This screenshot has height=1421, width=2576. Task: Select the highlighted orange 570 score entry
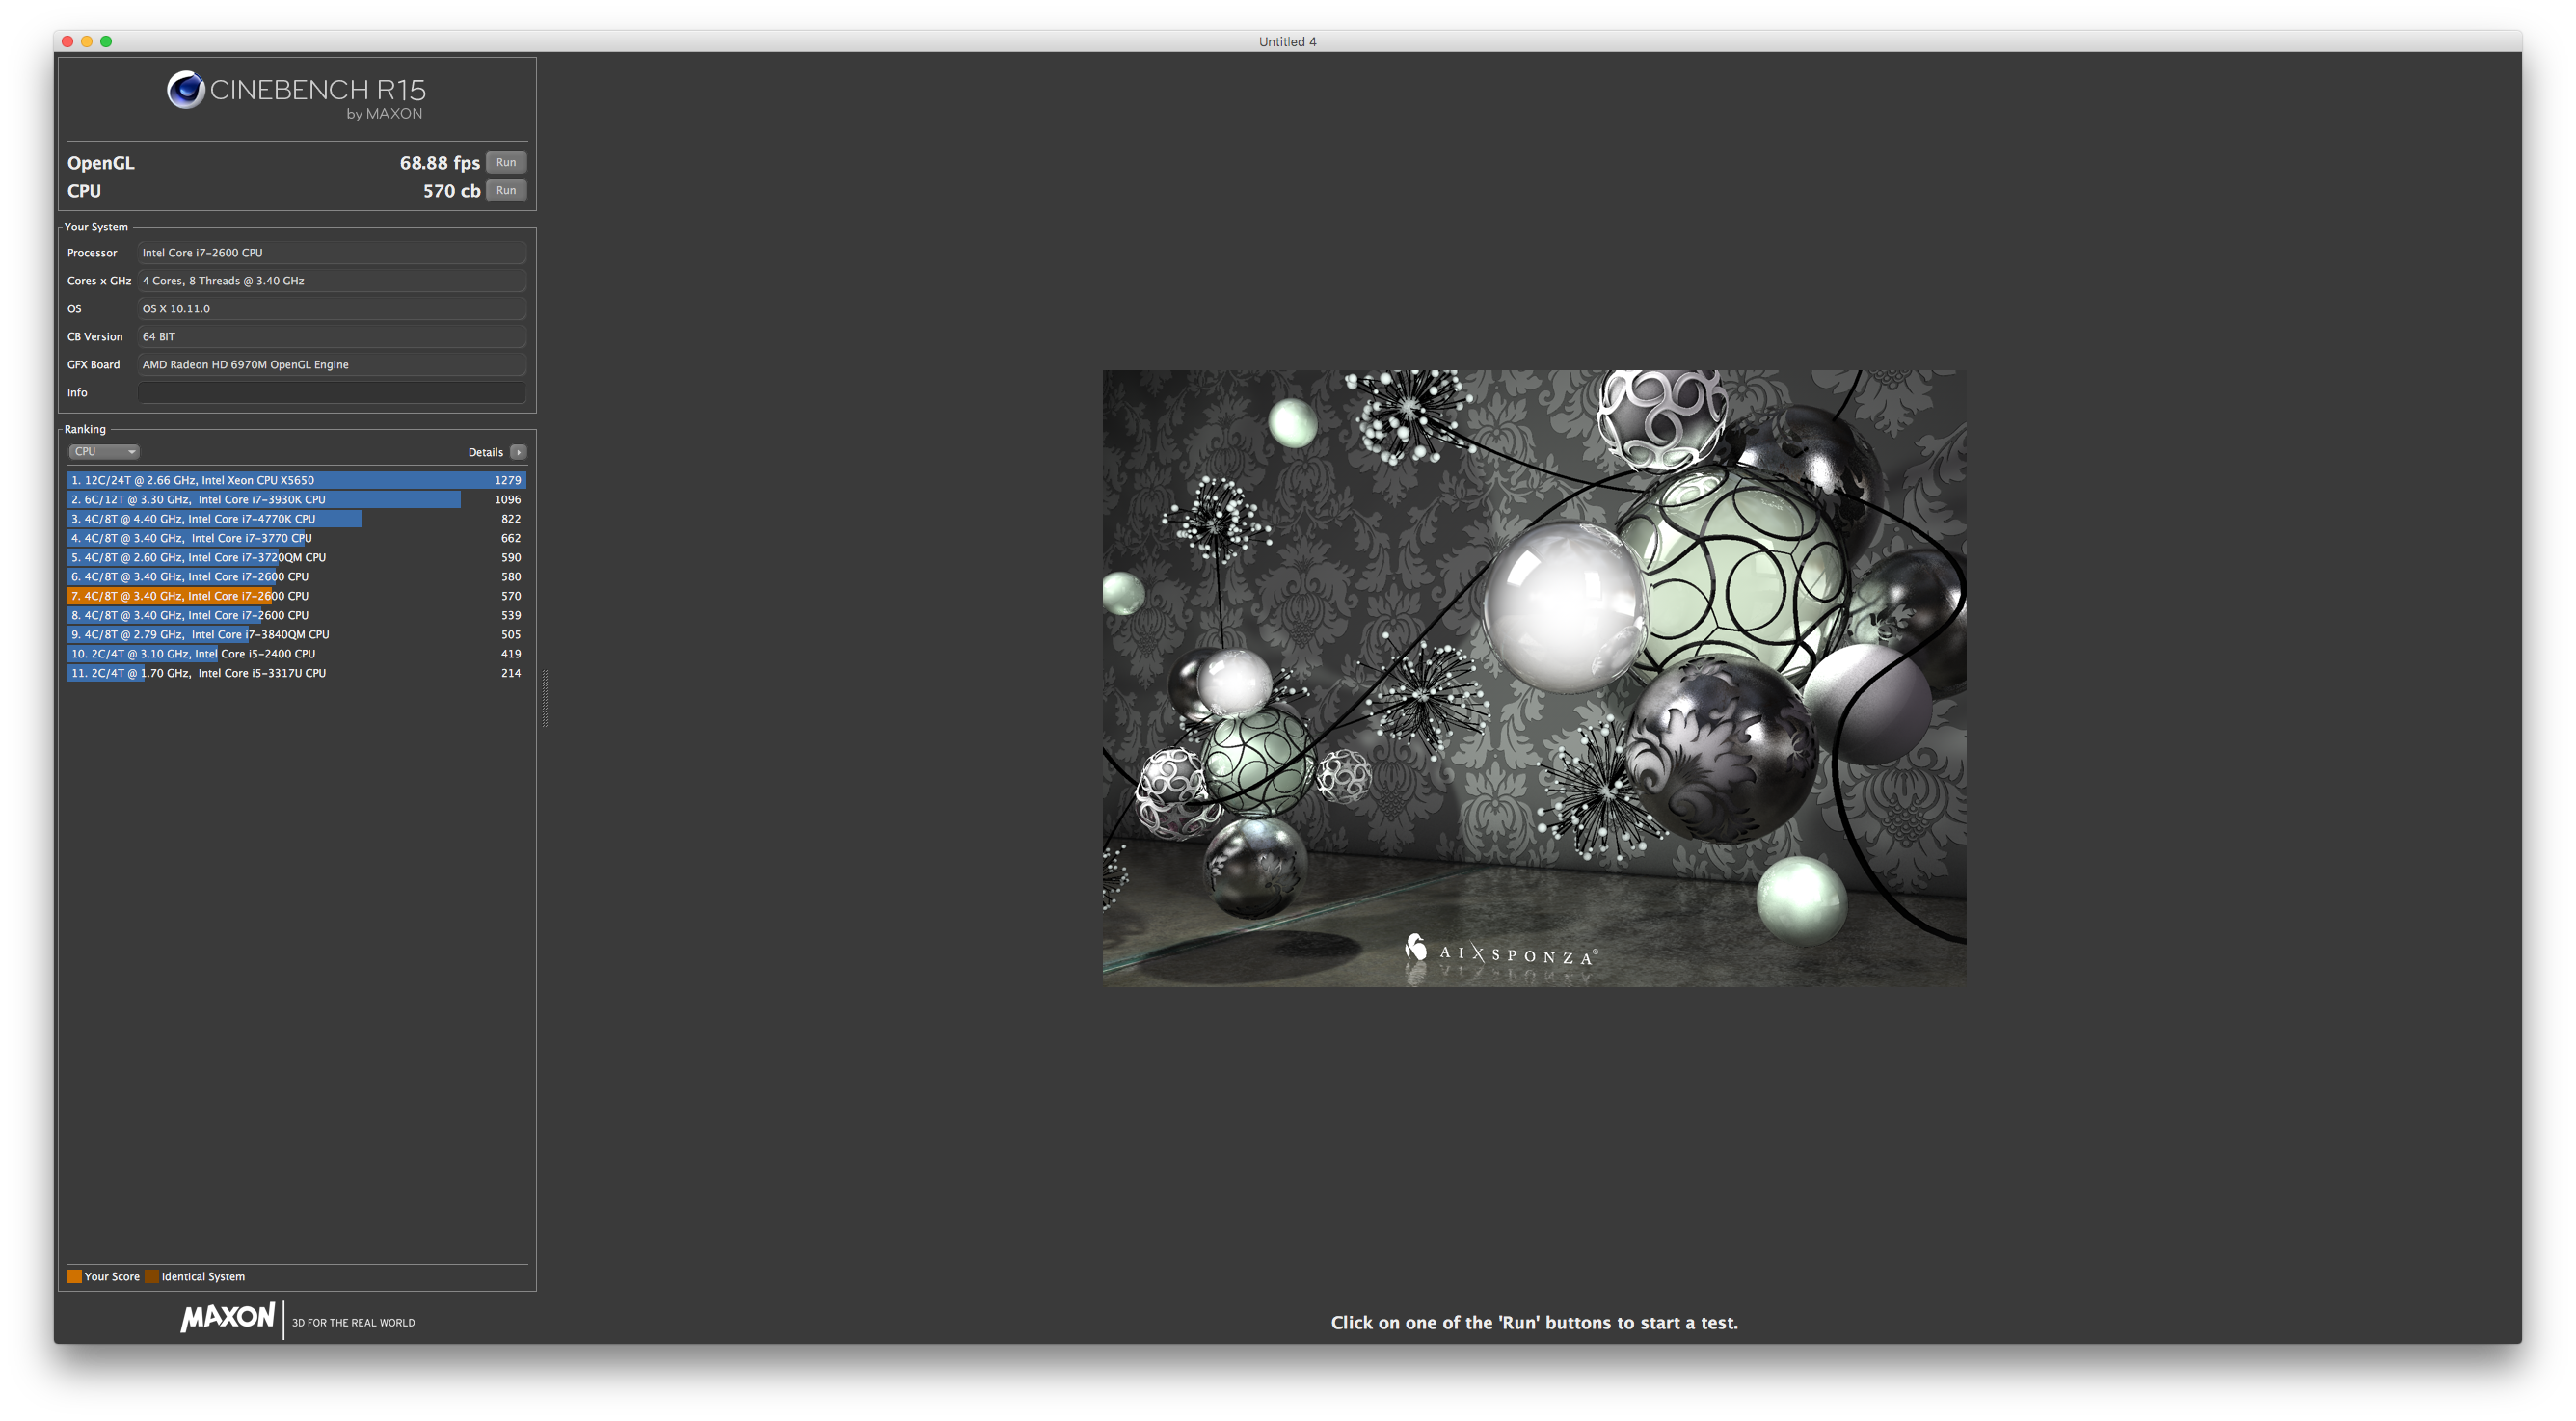296,596
